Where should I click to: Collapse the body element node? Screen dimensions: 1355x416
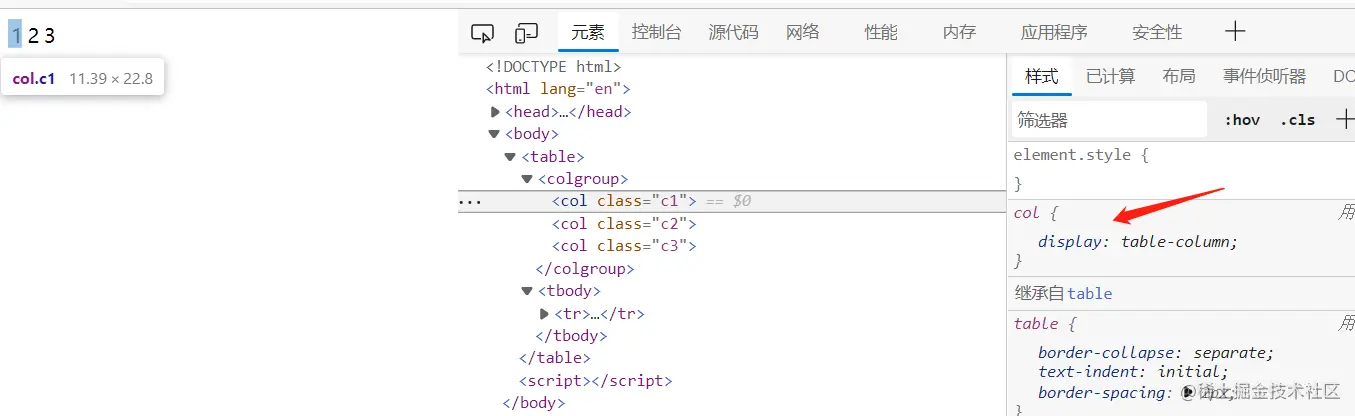[x=494, y=134]
